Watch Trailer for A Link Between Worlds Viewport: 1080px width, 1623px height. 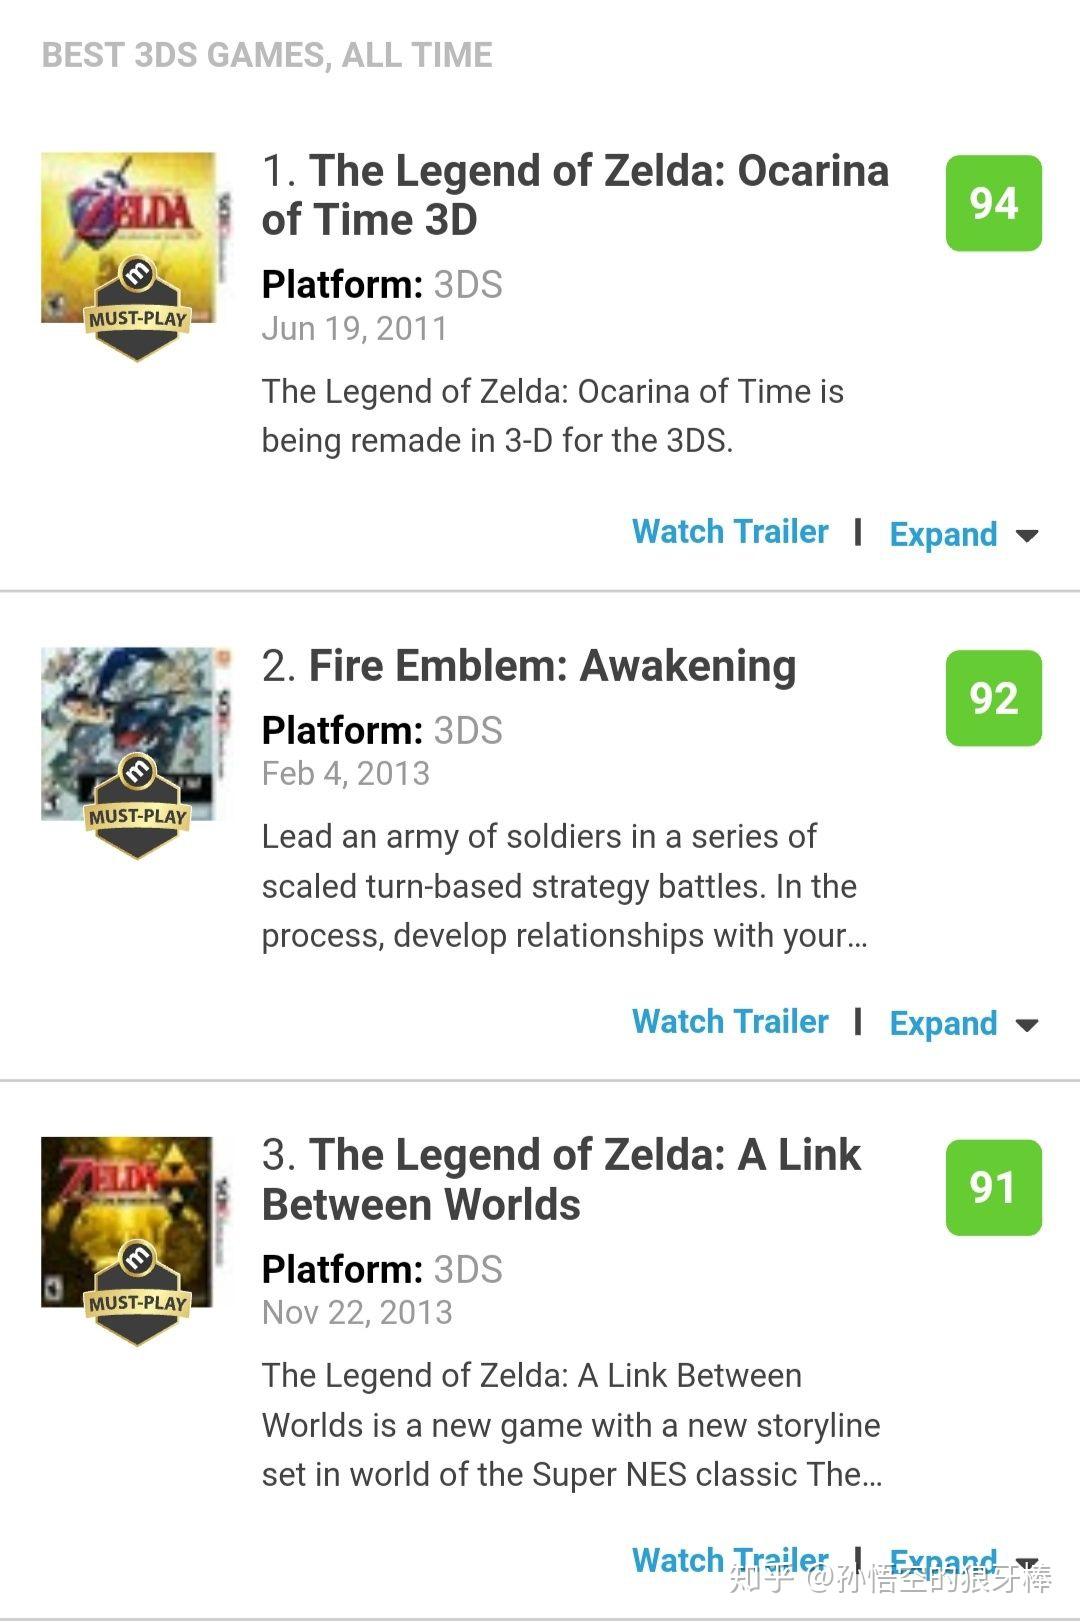click(730, 1559)
